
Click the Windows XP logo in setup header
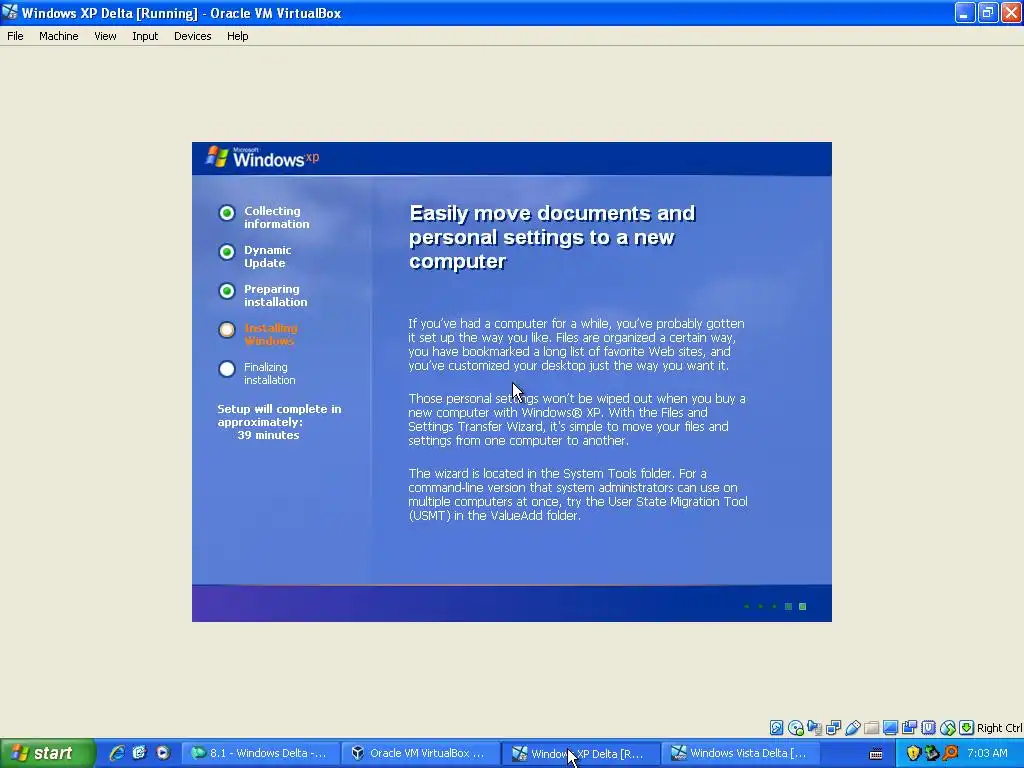coord(263,157)
